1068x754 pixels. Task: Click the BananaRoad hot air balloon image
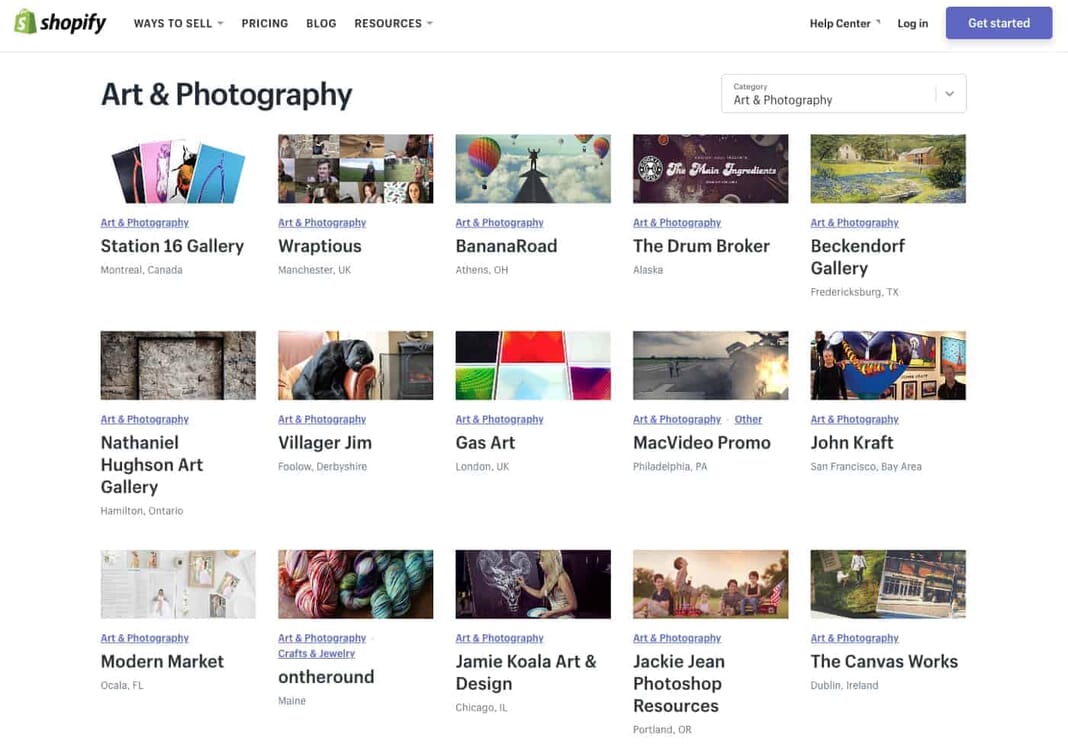click(x=532, y=169)
